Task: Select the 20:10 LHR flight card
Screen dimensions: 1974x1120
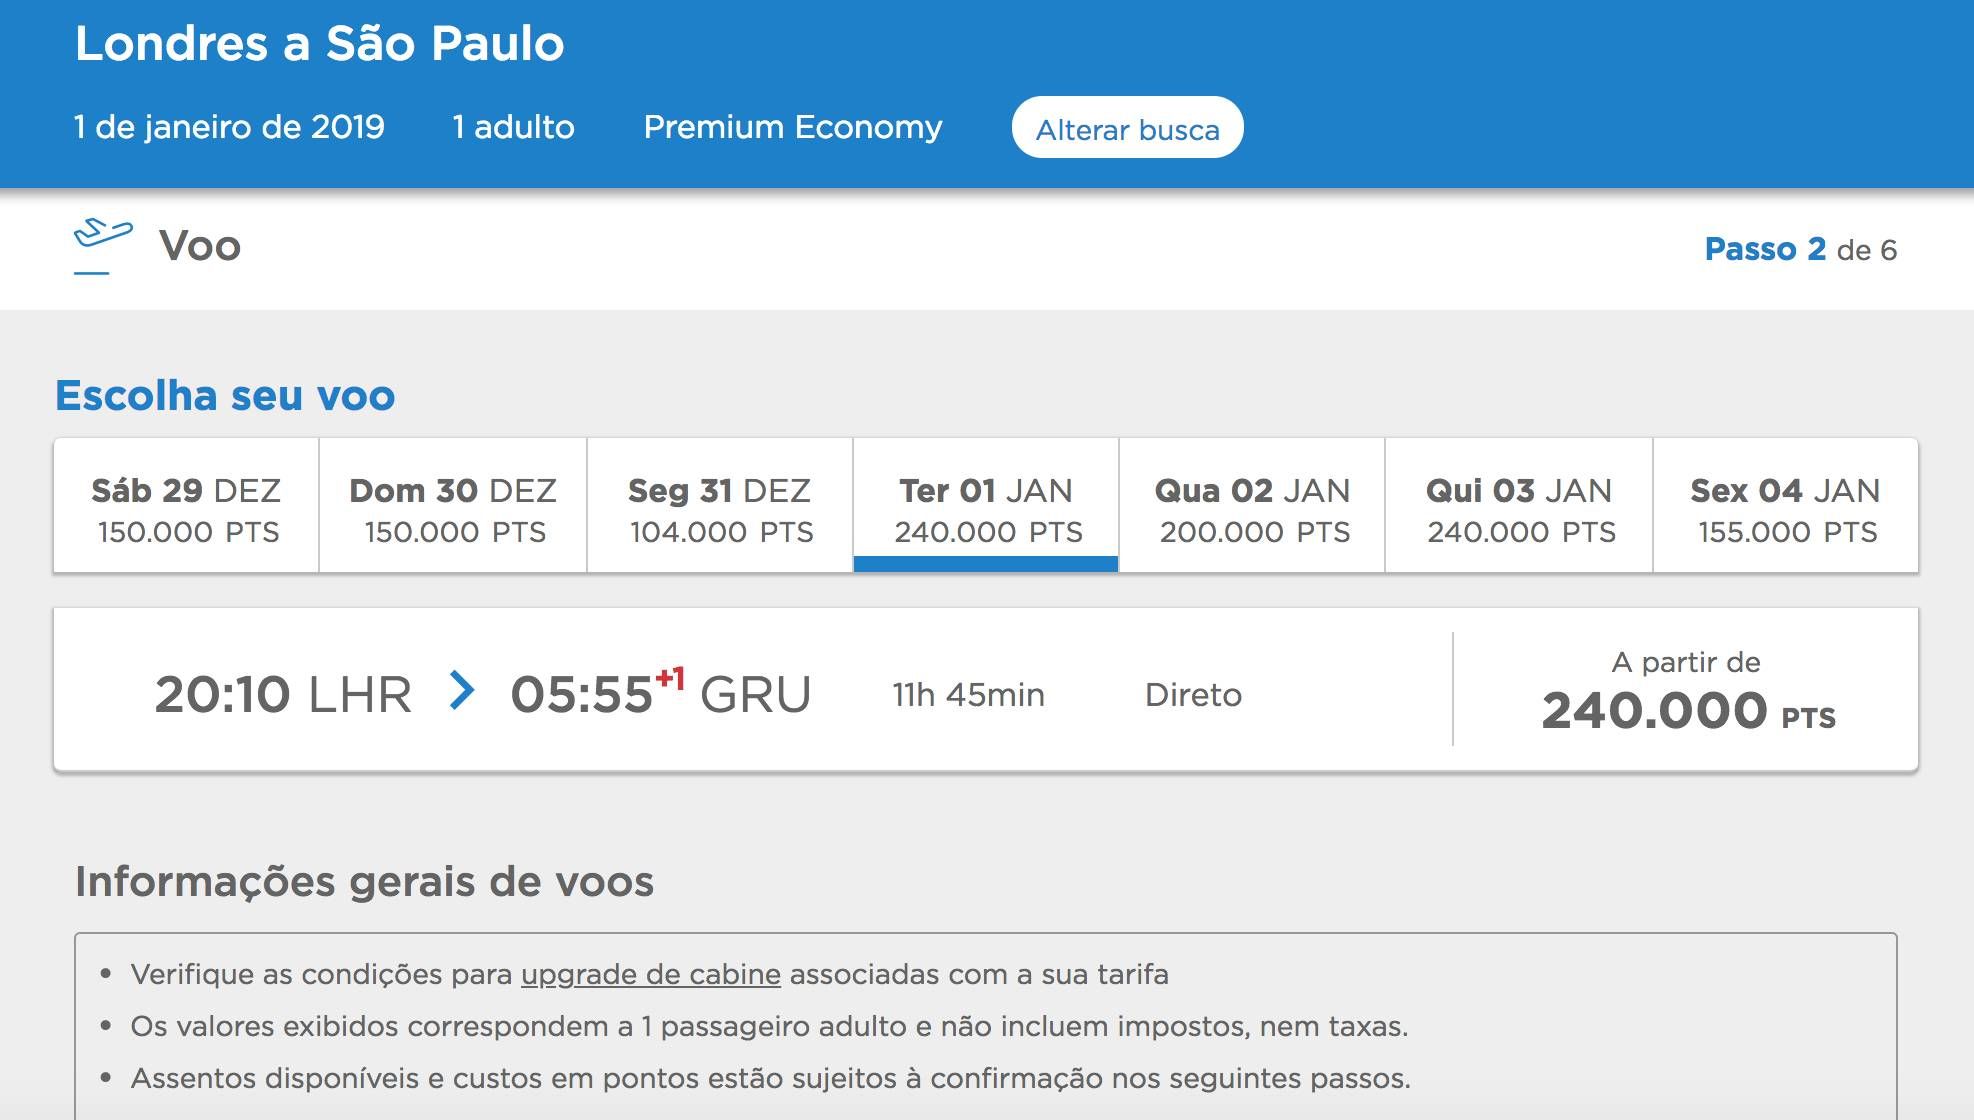Action: pos(986,689)
